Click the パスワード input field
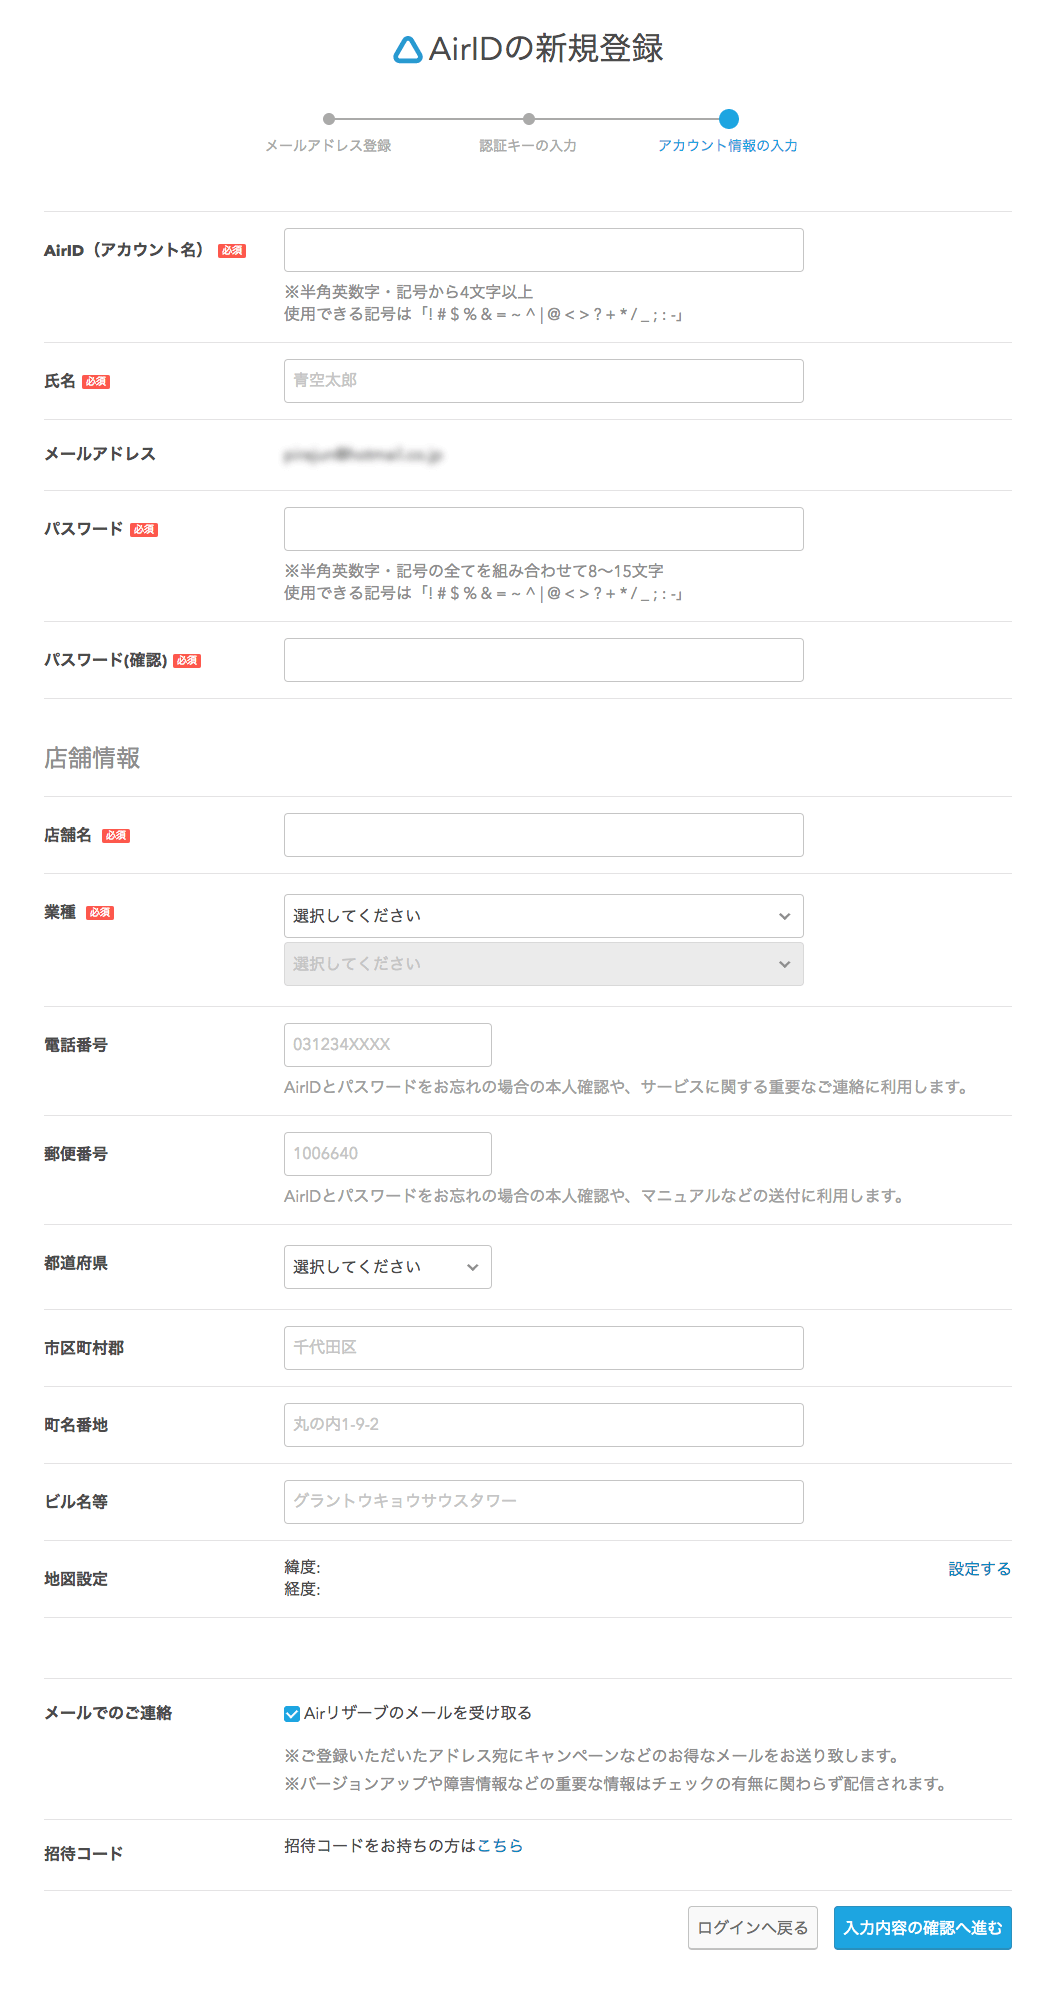Screen dimensions: 1057x1990 (543, 529)
